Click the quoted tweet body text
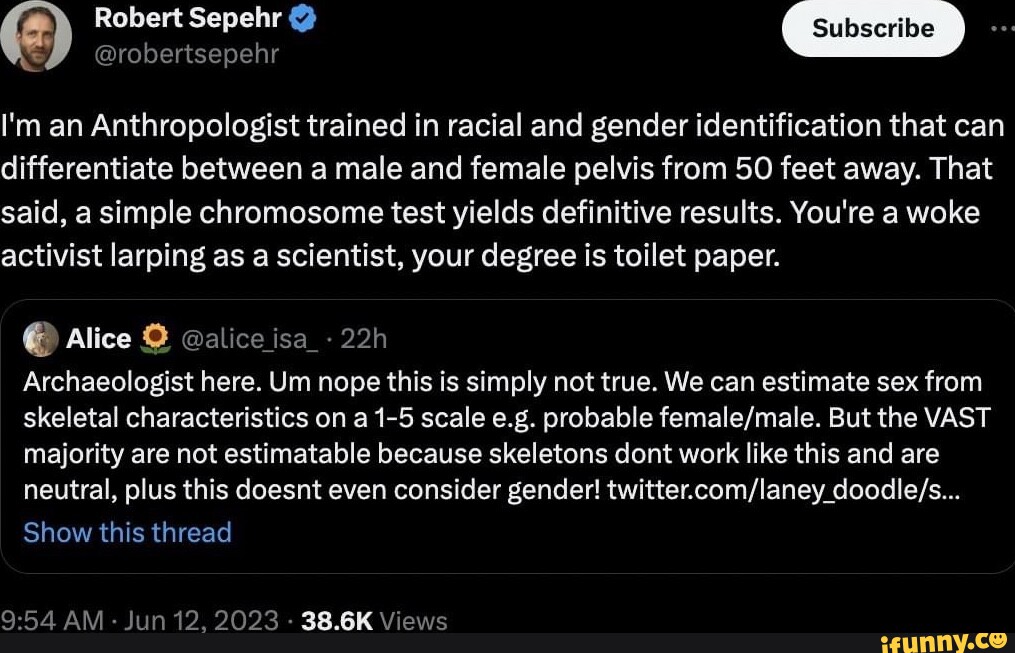Viewport: 1015px width, 653px height. click(500, 437)
